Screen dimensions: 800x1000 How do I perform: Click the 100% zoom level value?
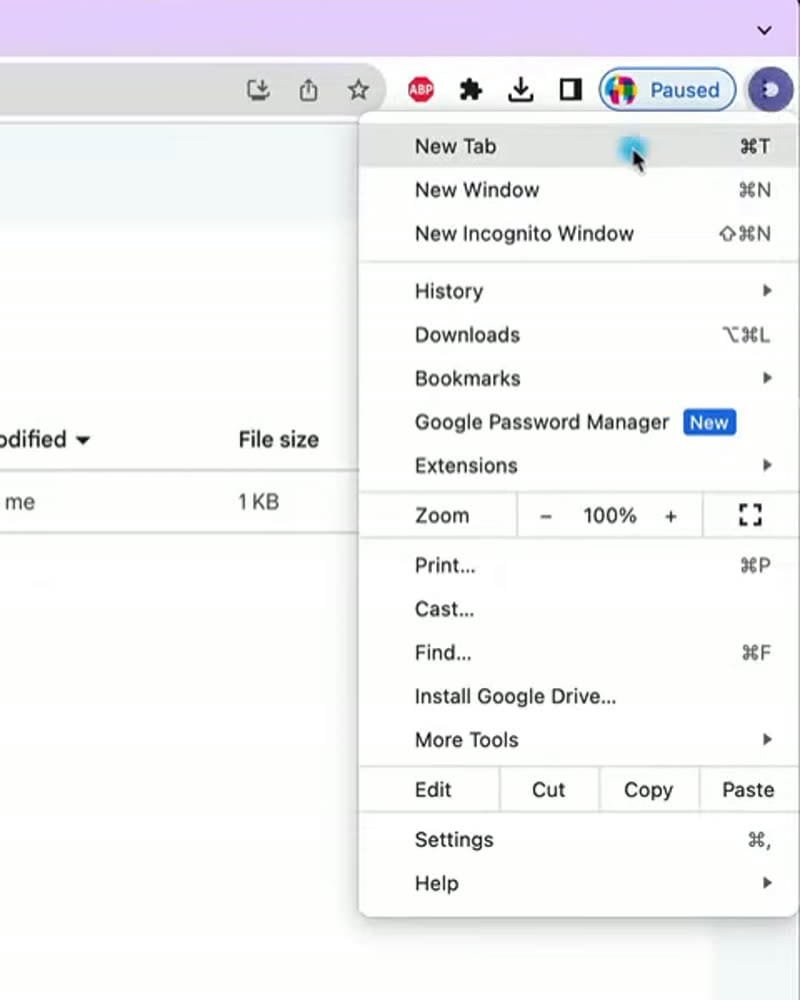[x=610, y=515]
